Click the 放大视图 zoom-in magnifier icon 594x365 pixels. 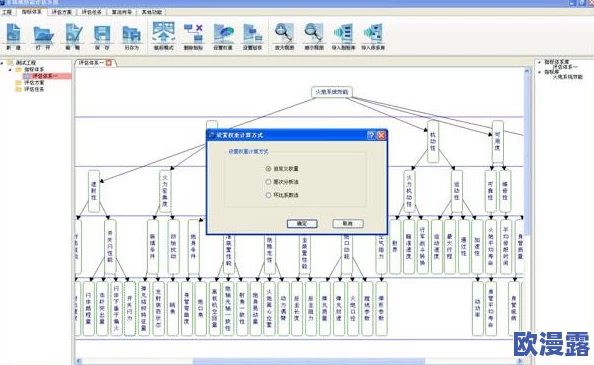coord(284,33)
